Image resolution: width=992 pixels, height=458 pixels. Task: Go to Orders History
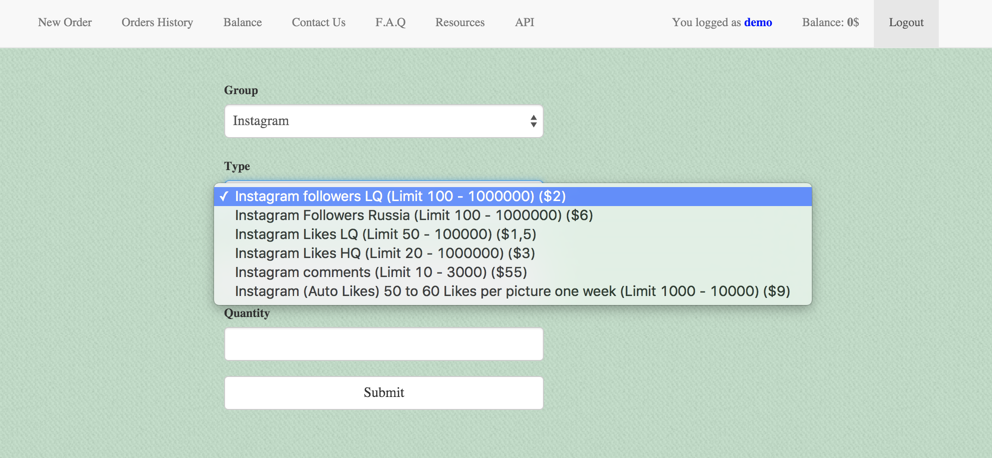coord(157,23)
